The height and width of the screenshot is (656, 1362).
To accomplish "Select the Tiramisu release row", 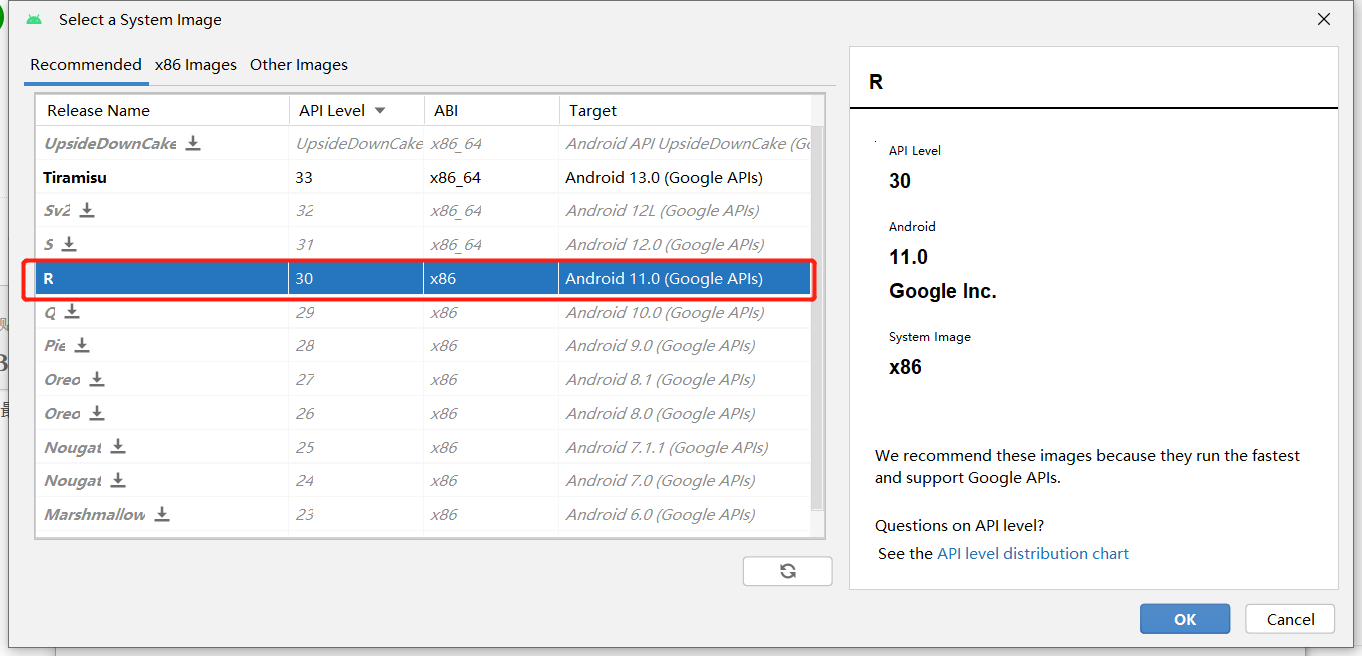I will point(423,177).
